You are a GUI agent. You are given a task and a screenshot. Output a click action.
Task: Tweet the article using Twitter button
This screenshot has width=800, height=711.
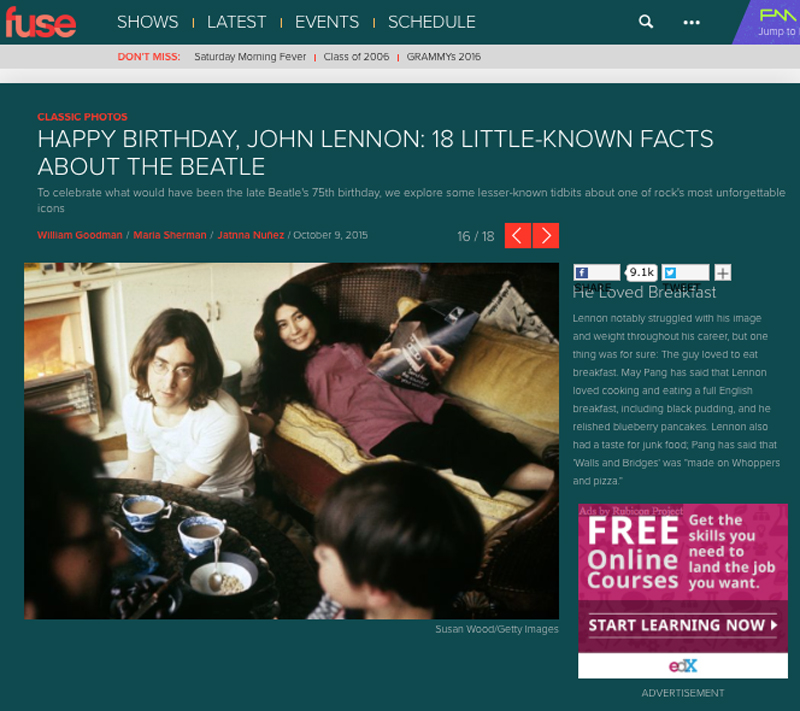click(x=685, y=273)
